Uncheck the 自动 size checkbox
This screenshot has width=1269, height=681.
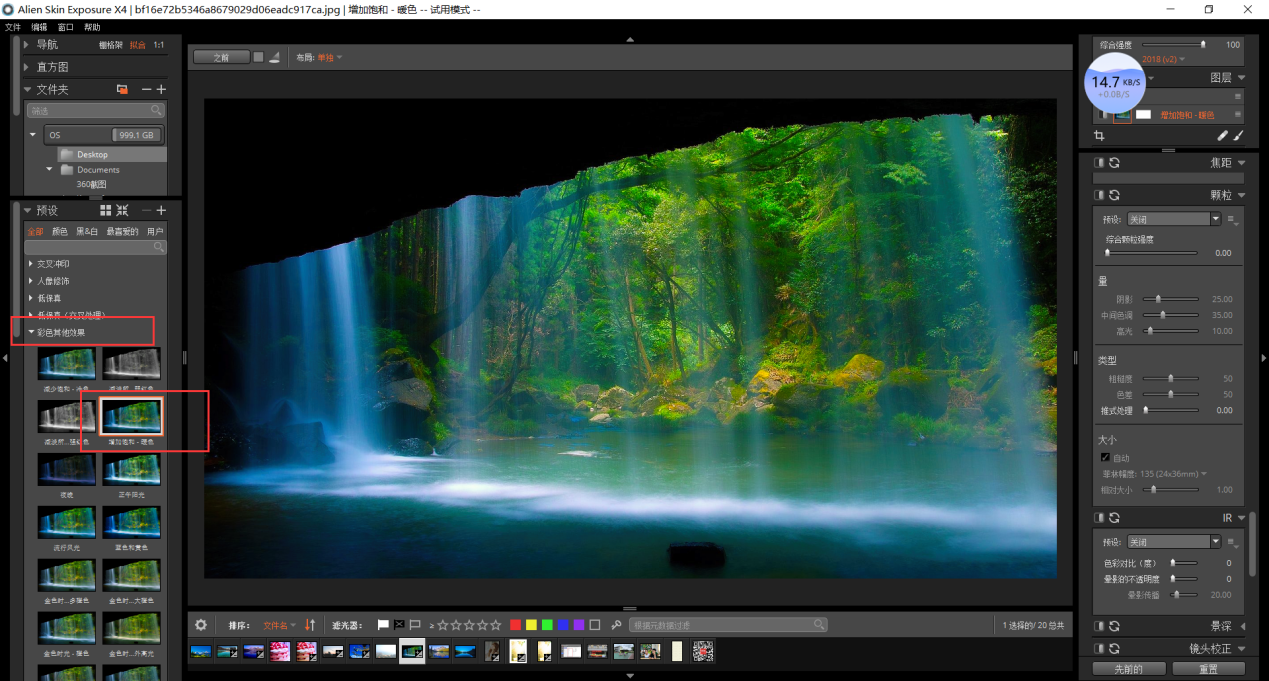tap(1105, 457)
